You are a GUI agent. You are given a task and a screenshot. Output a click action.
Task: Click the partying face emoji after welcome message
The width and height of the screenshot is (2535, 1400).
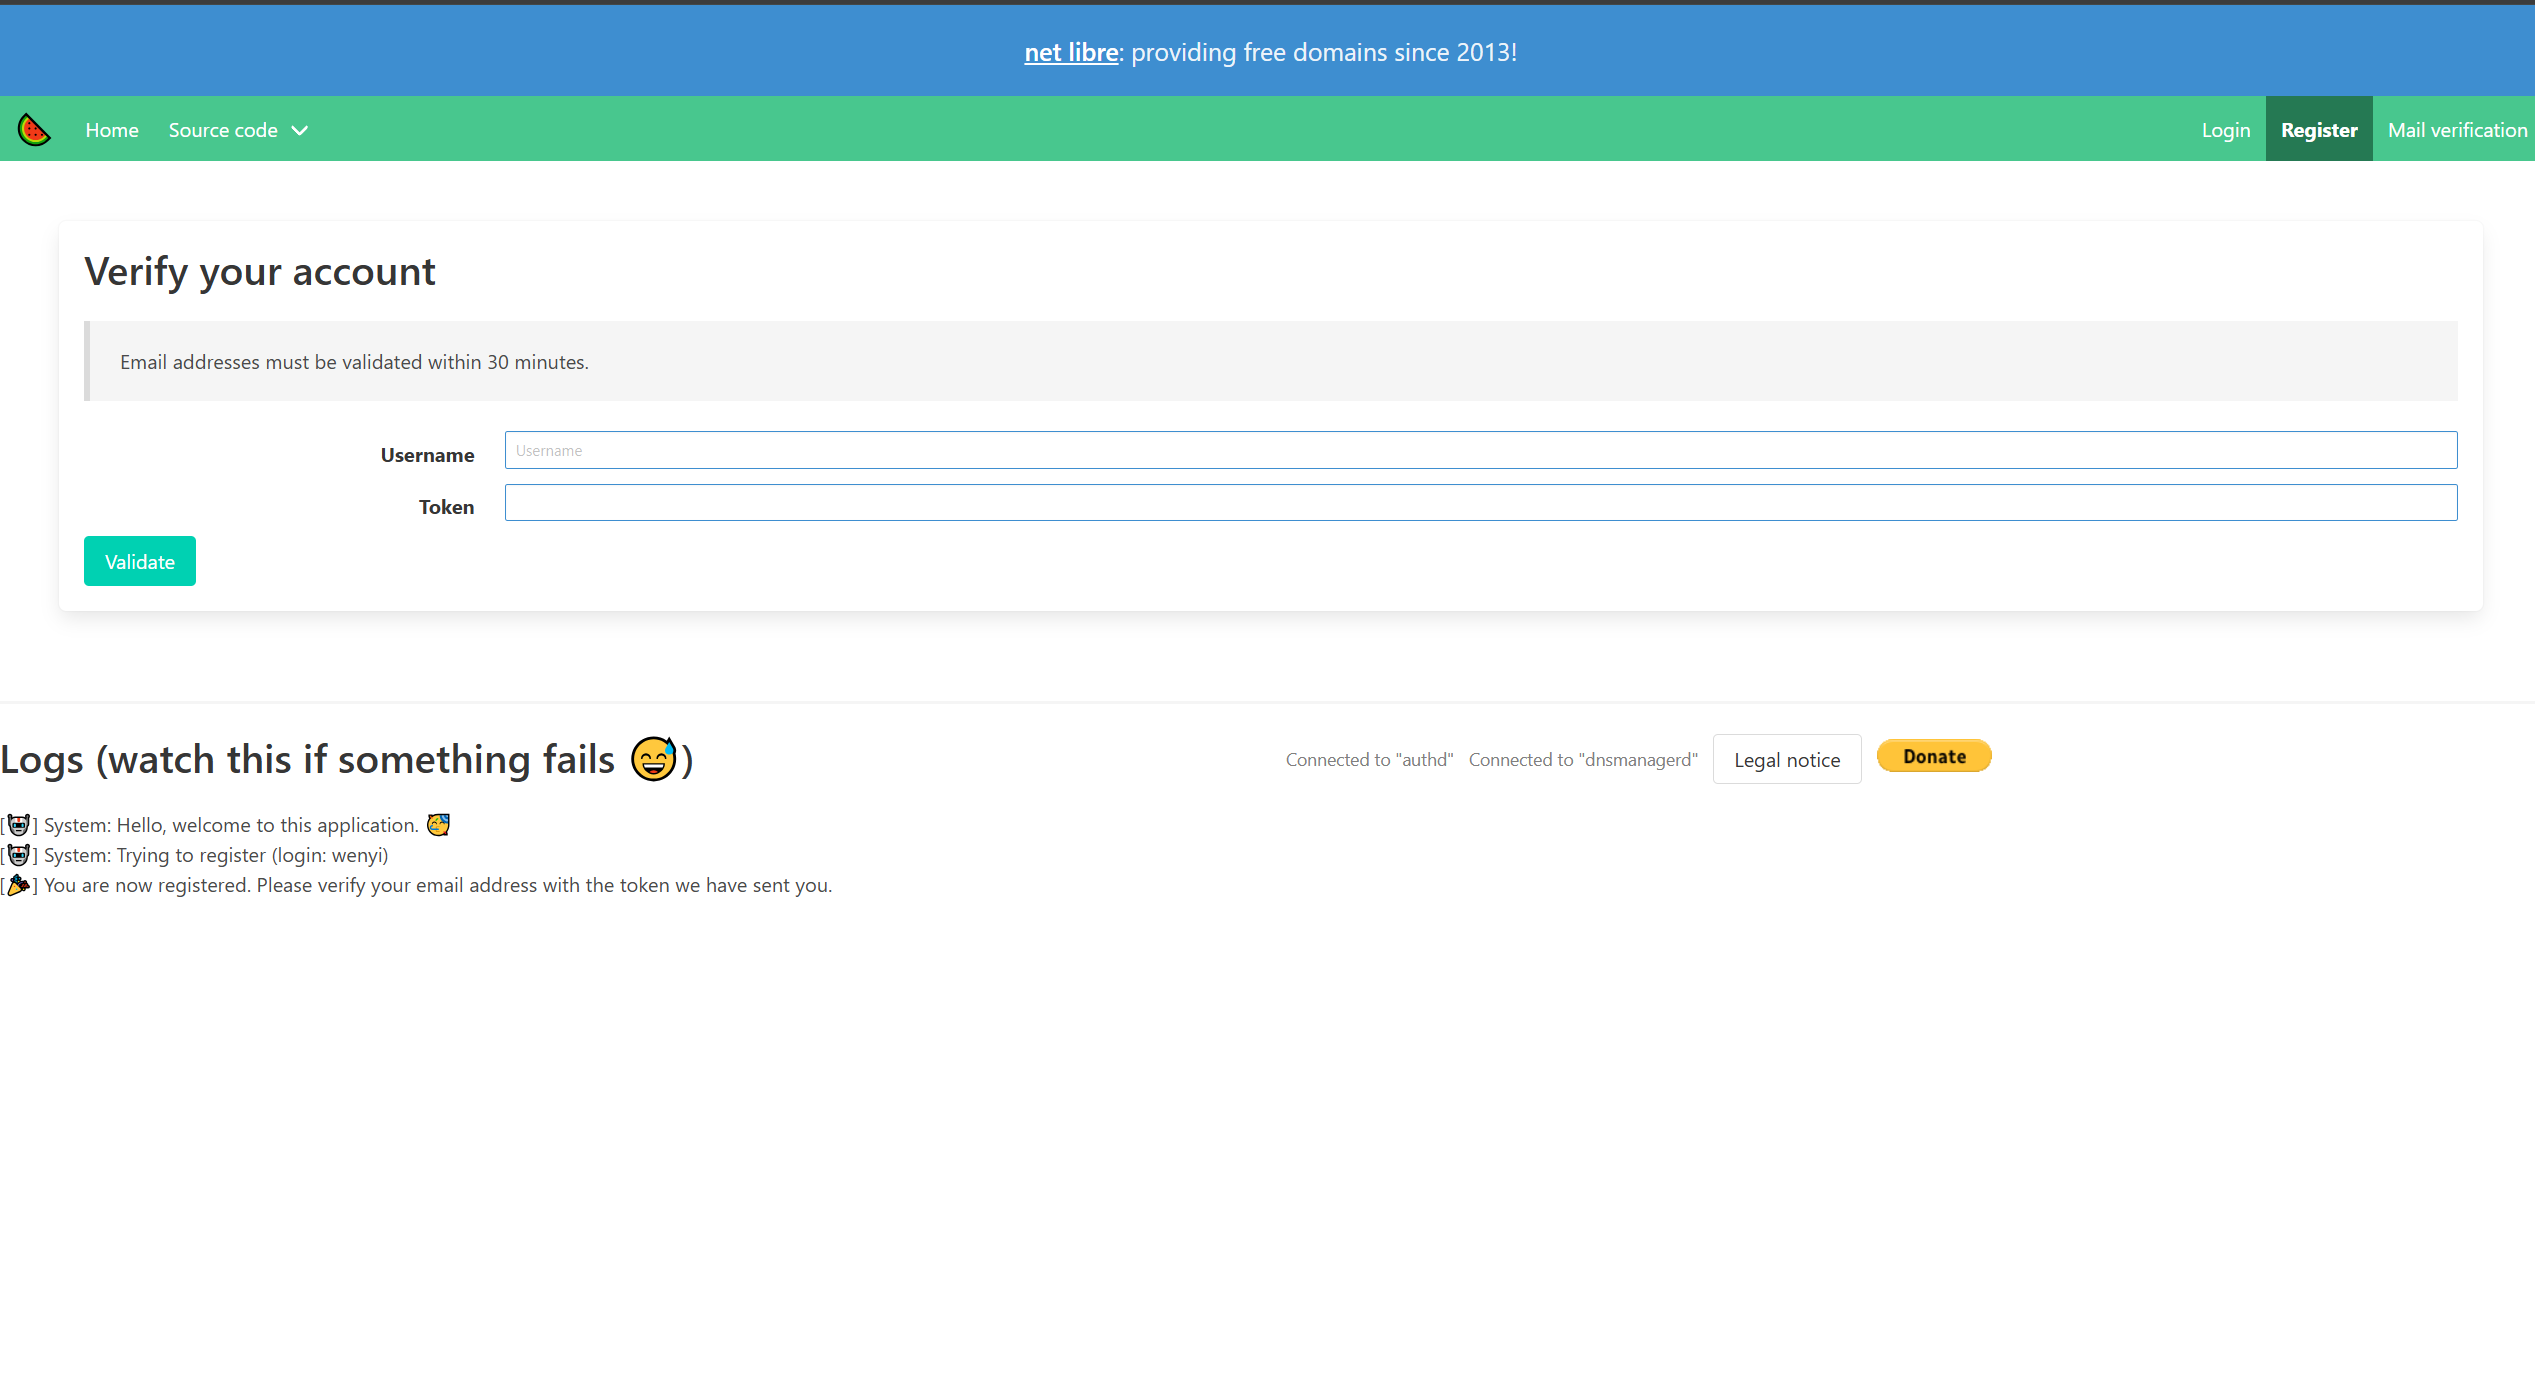click(x=438, y=825)
